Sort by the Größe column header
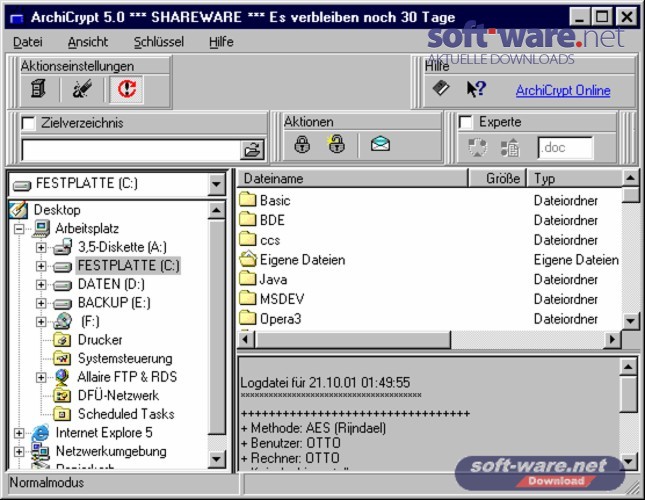 point(497,178)
